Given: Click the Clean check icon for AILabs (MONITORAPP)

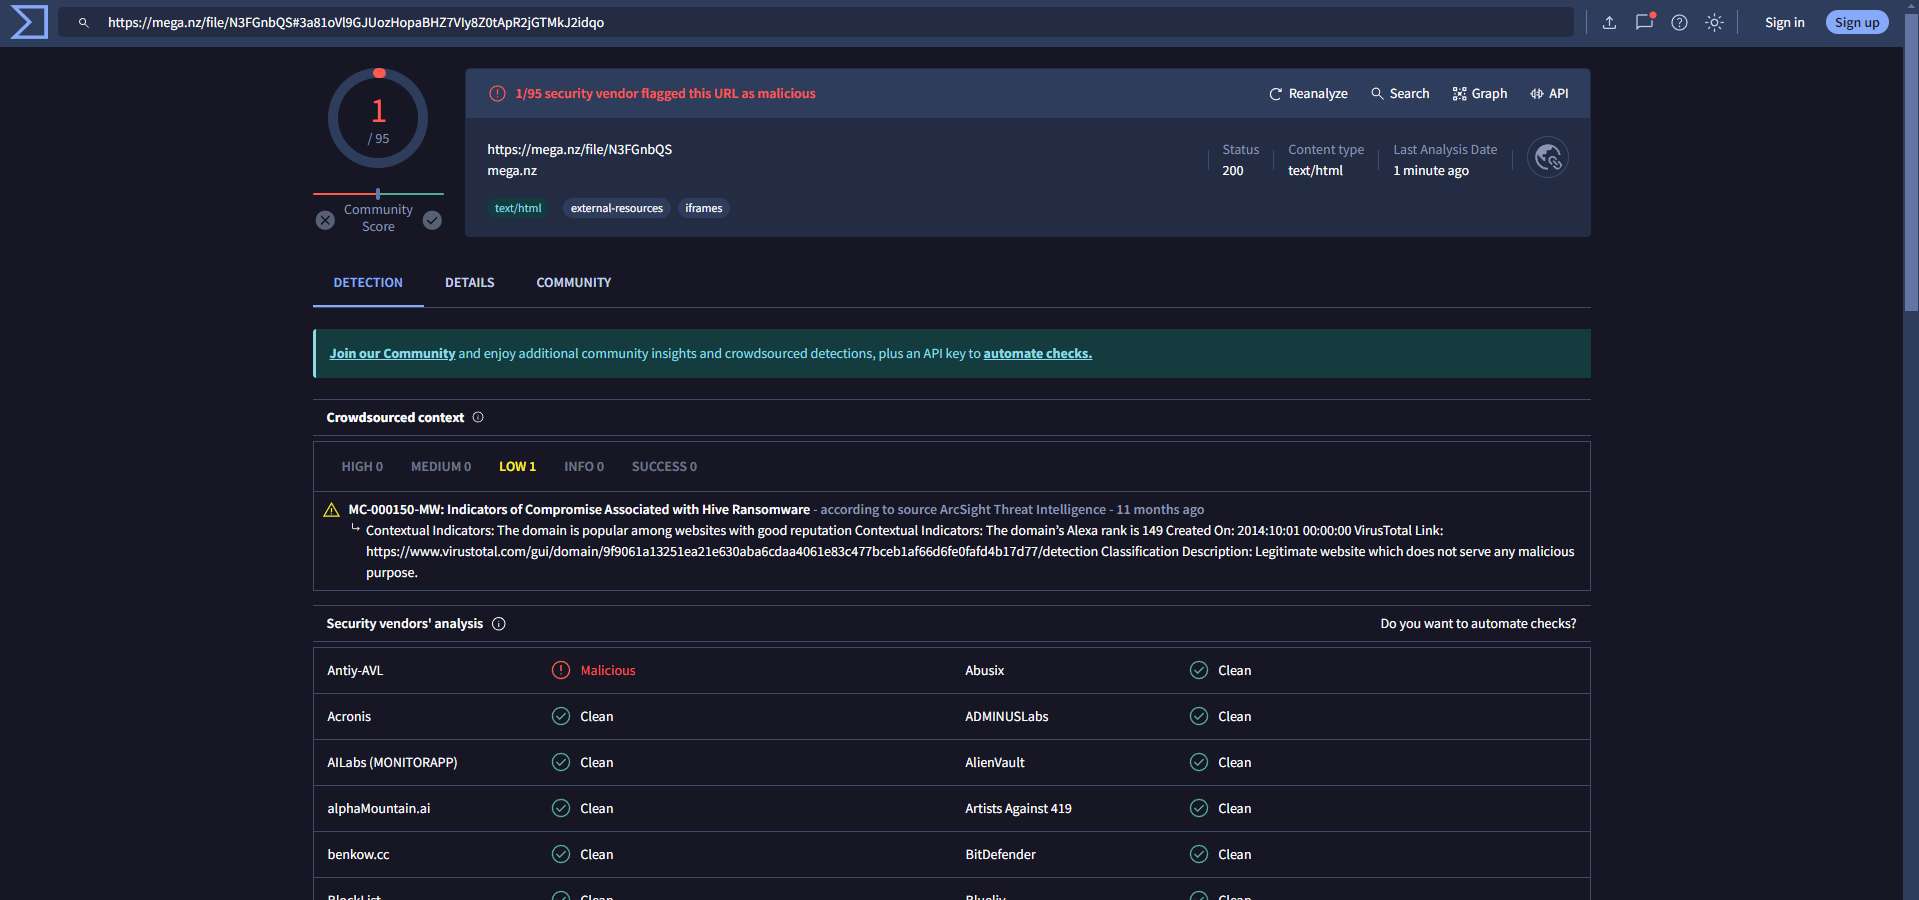Looking at the screenshot, I should pos(561,762).
